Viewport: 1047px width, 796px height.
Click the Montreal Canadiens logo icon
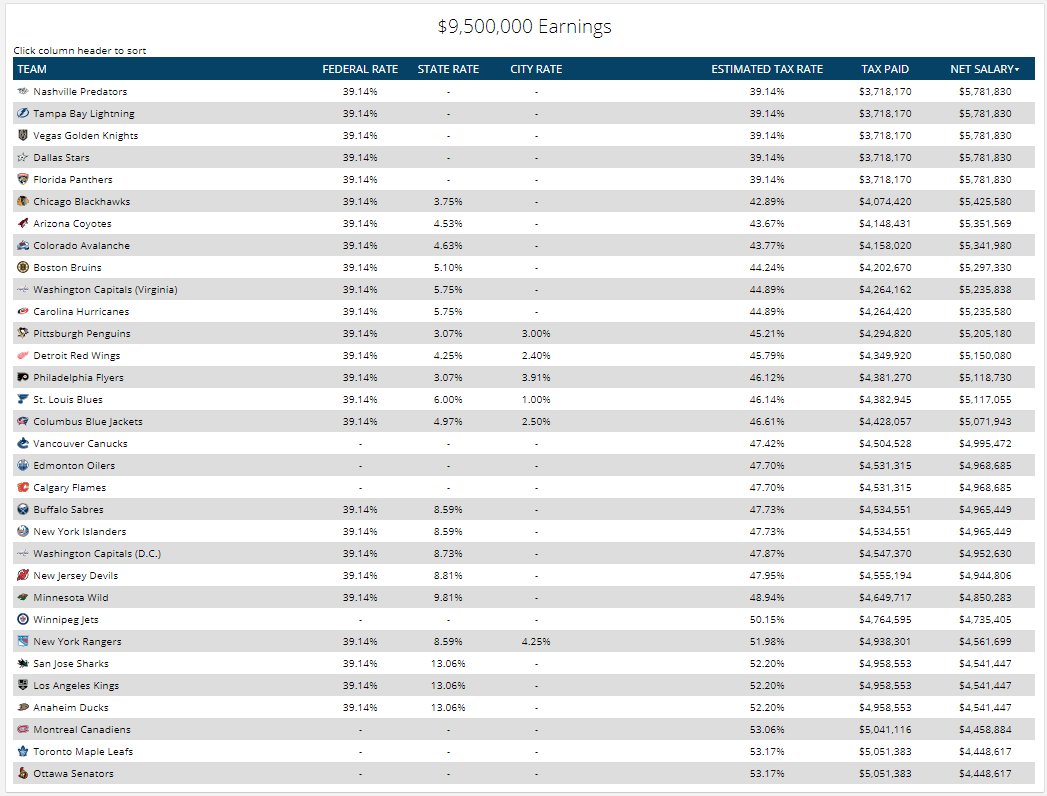[23, 729]
